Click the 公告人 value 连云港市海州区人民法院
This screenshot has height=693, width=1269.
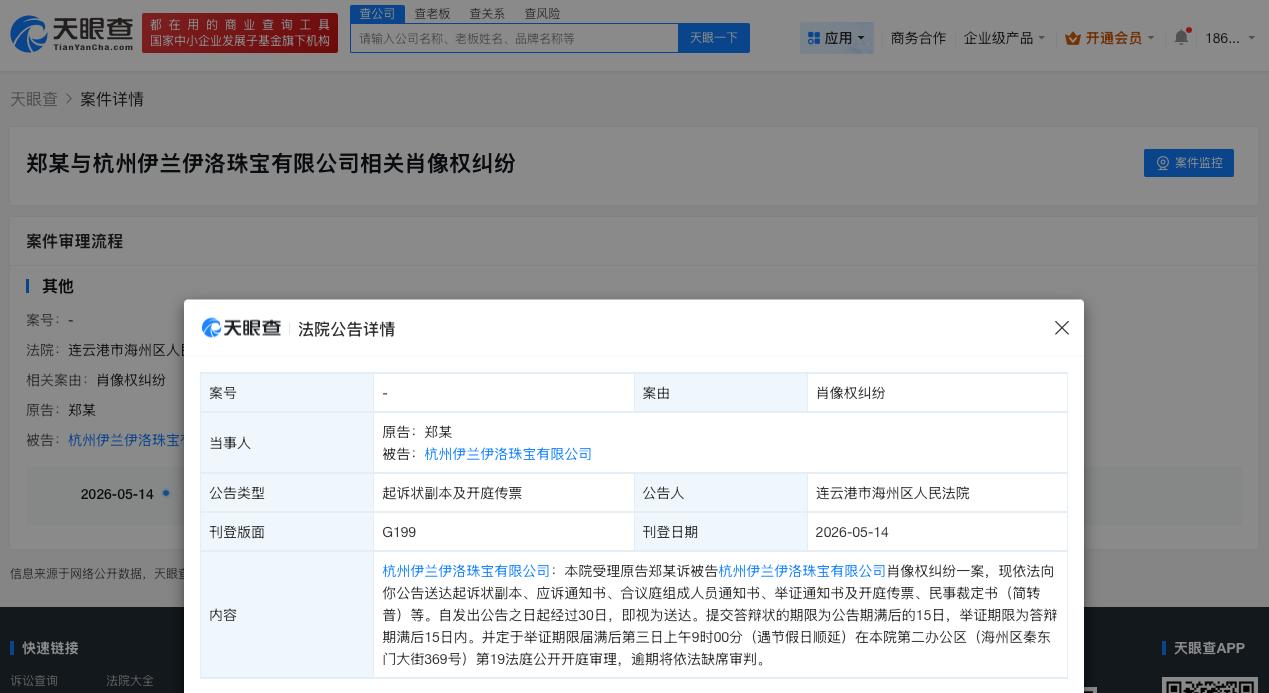click(892, 493)
